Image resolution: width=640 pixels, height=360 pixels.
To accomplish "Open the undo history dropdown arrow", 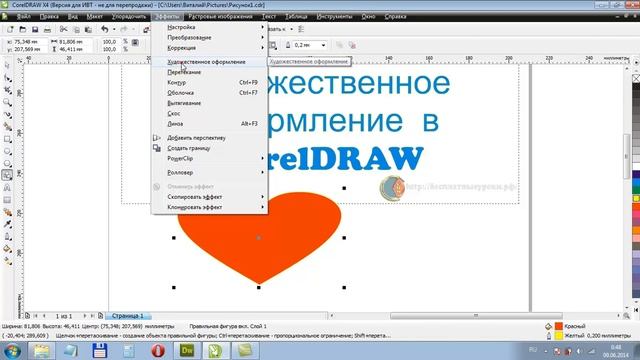I will pyautogui.click(x=114, y=29).
